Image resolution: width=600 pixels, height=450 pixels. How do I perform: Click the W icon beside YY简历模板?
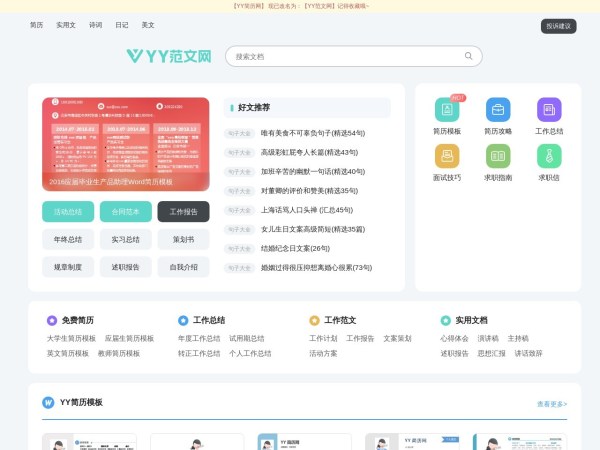[x=48, y=402]
